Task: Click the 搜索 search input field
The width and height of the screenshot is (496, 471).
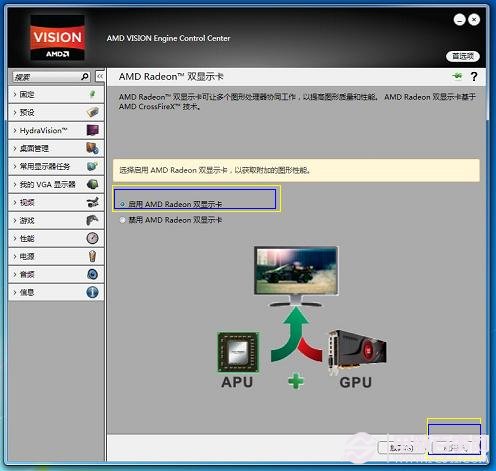Action: 52,77
